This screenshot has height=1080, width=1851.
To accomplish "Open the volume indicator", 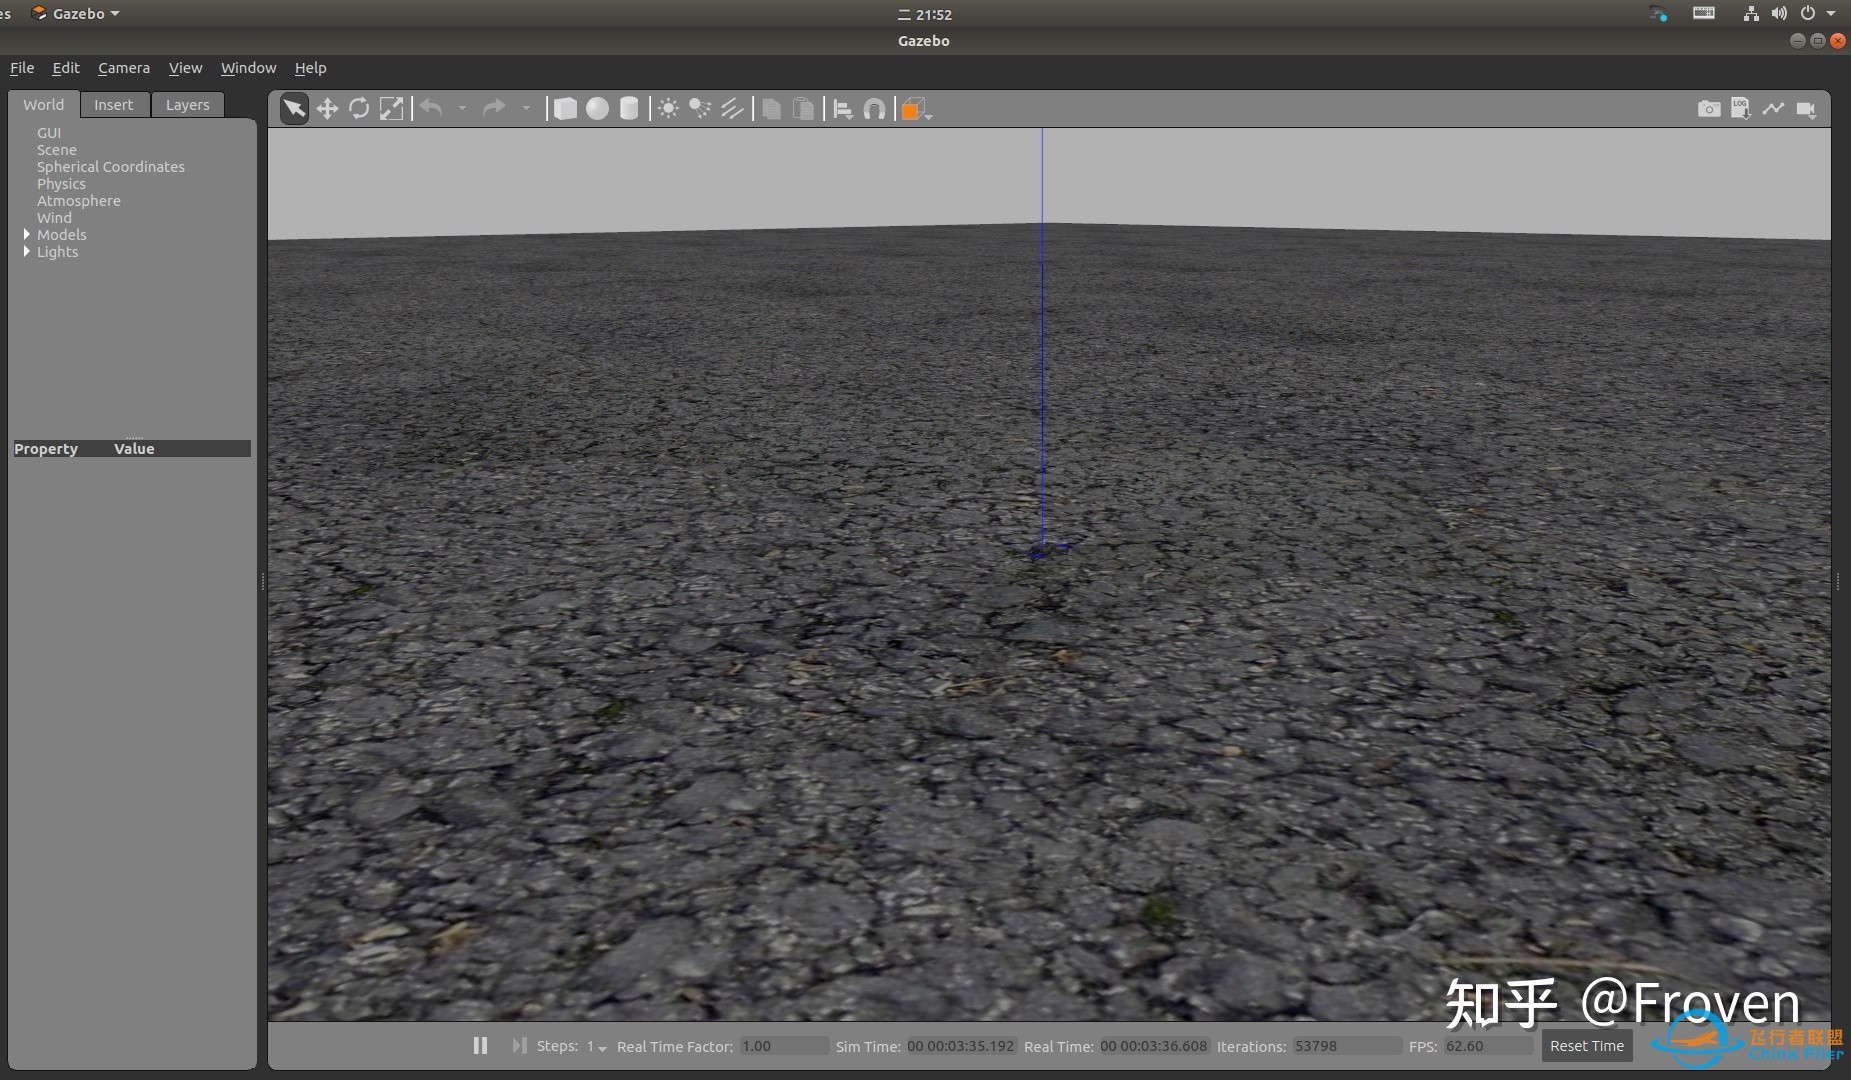I will click(x=1779, y=14).
